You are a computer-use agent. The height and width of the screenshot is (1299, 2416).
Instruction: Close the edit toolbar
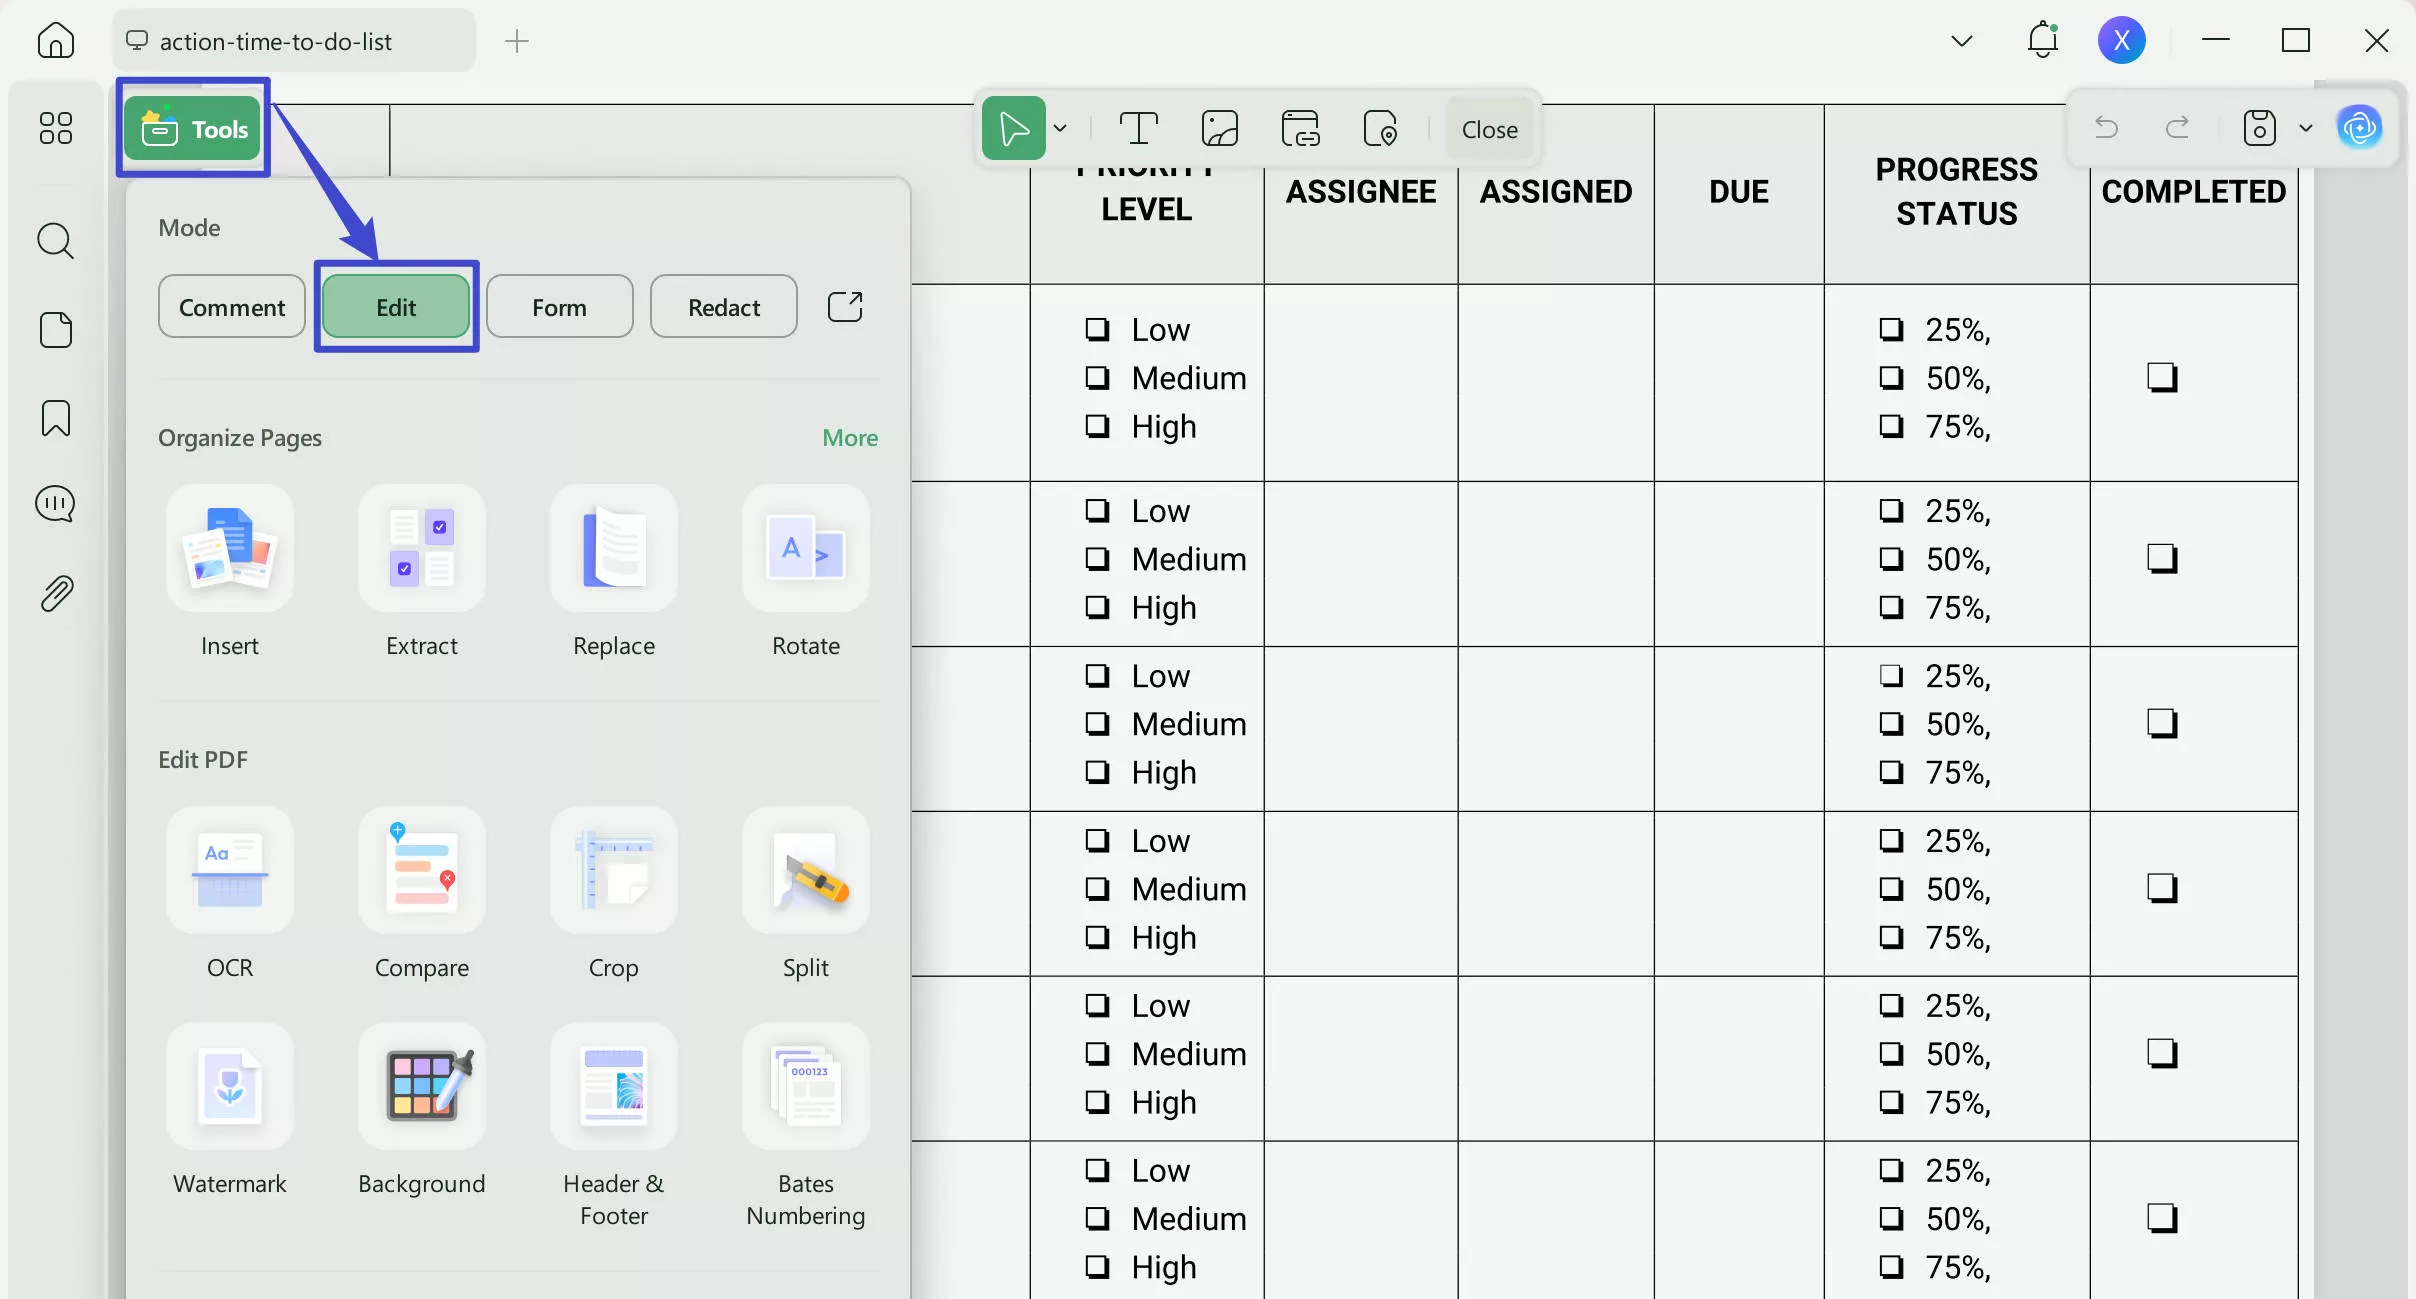(1489, 129)
